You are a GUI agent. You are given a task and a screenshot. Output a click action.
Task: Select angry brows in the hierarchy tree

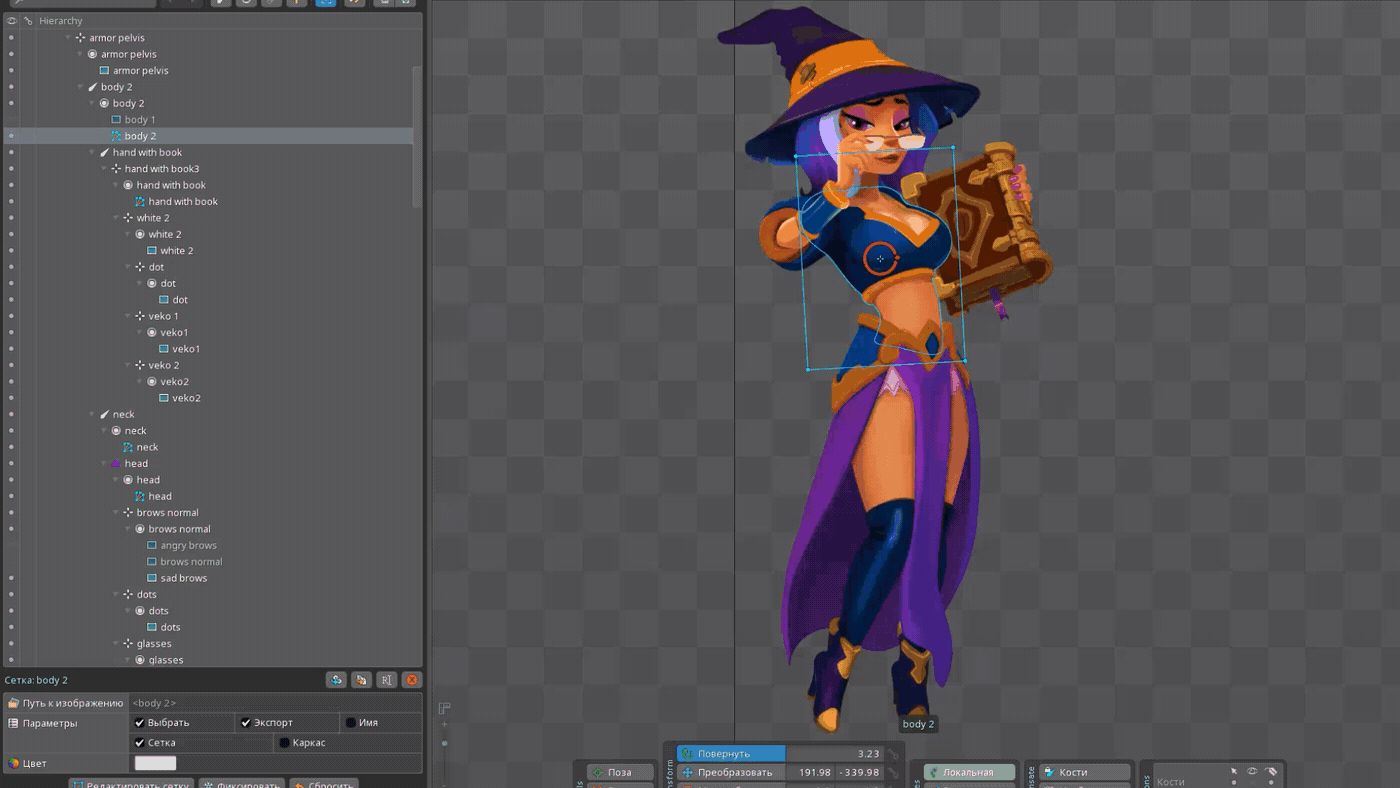tap(188, 546)
